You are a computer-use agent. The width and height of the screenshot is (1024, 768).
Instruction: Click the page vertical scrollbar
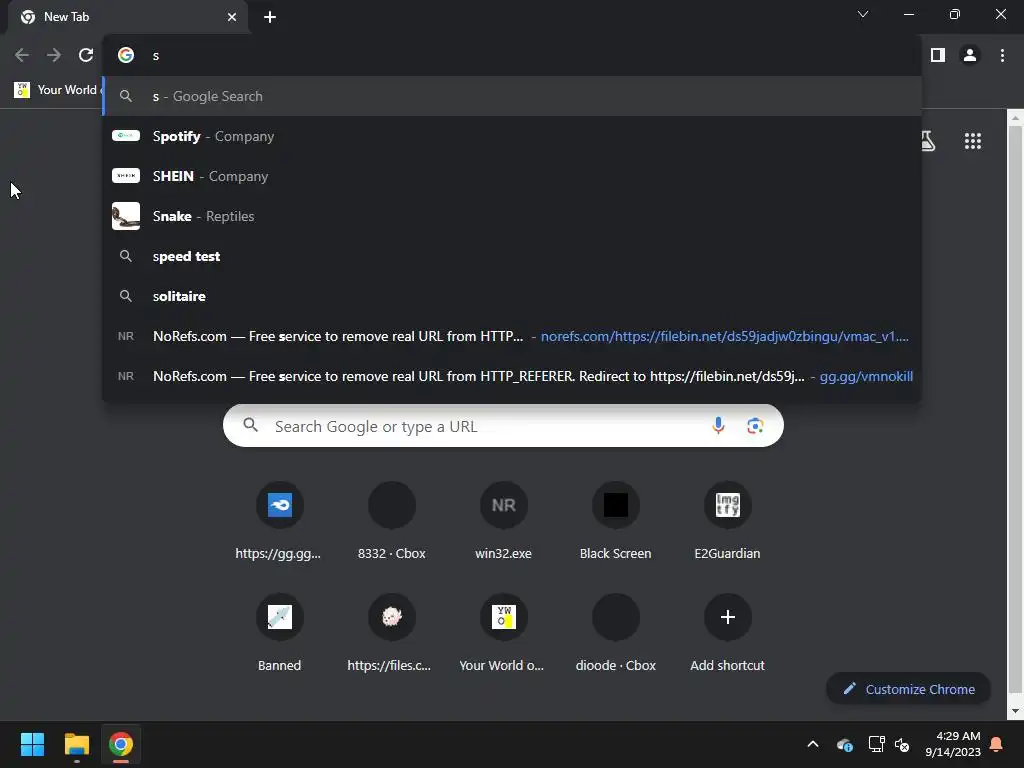[x=1015, y=411]
